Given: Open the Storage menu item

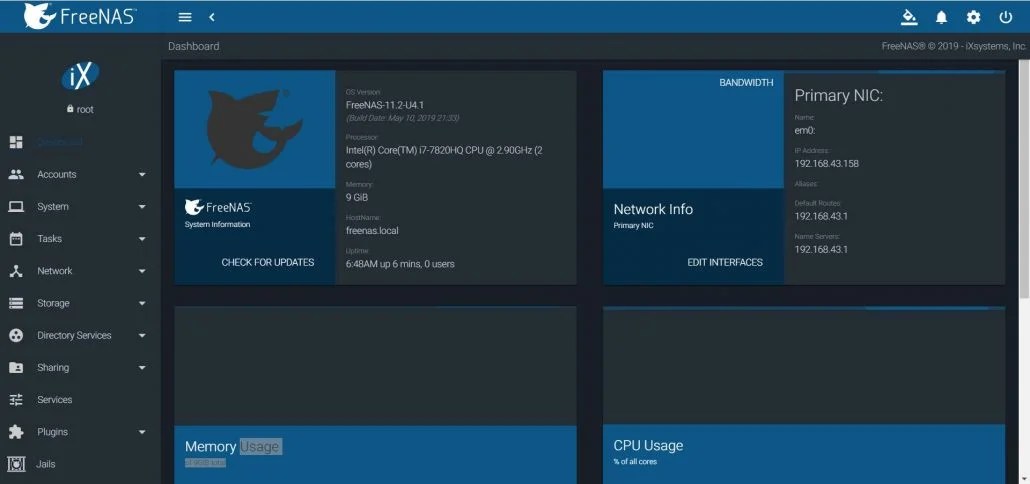Looking at the screenshot, I should click(x=80, y=303).
